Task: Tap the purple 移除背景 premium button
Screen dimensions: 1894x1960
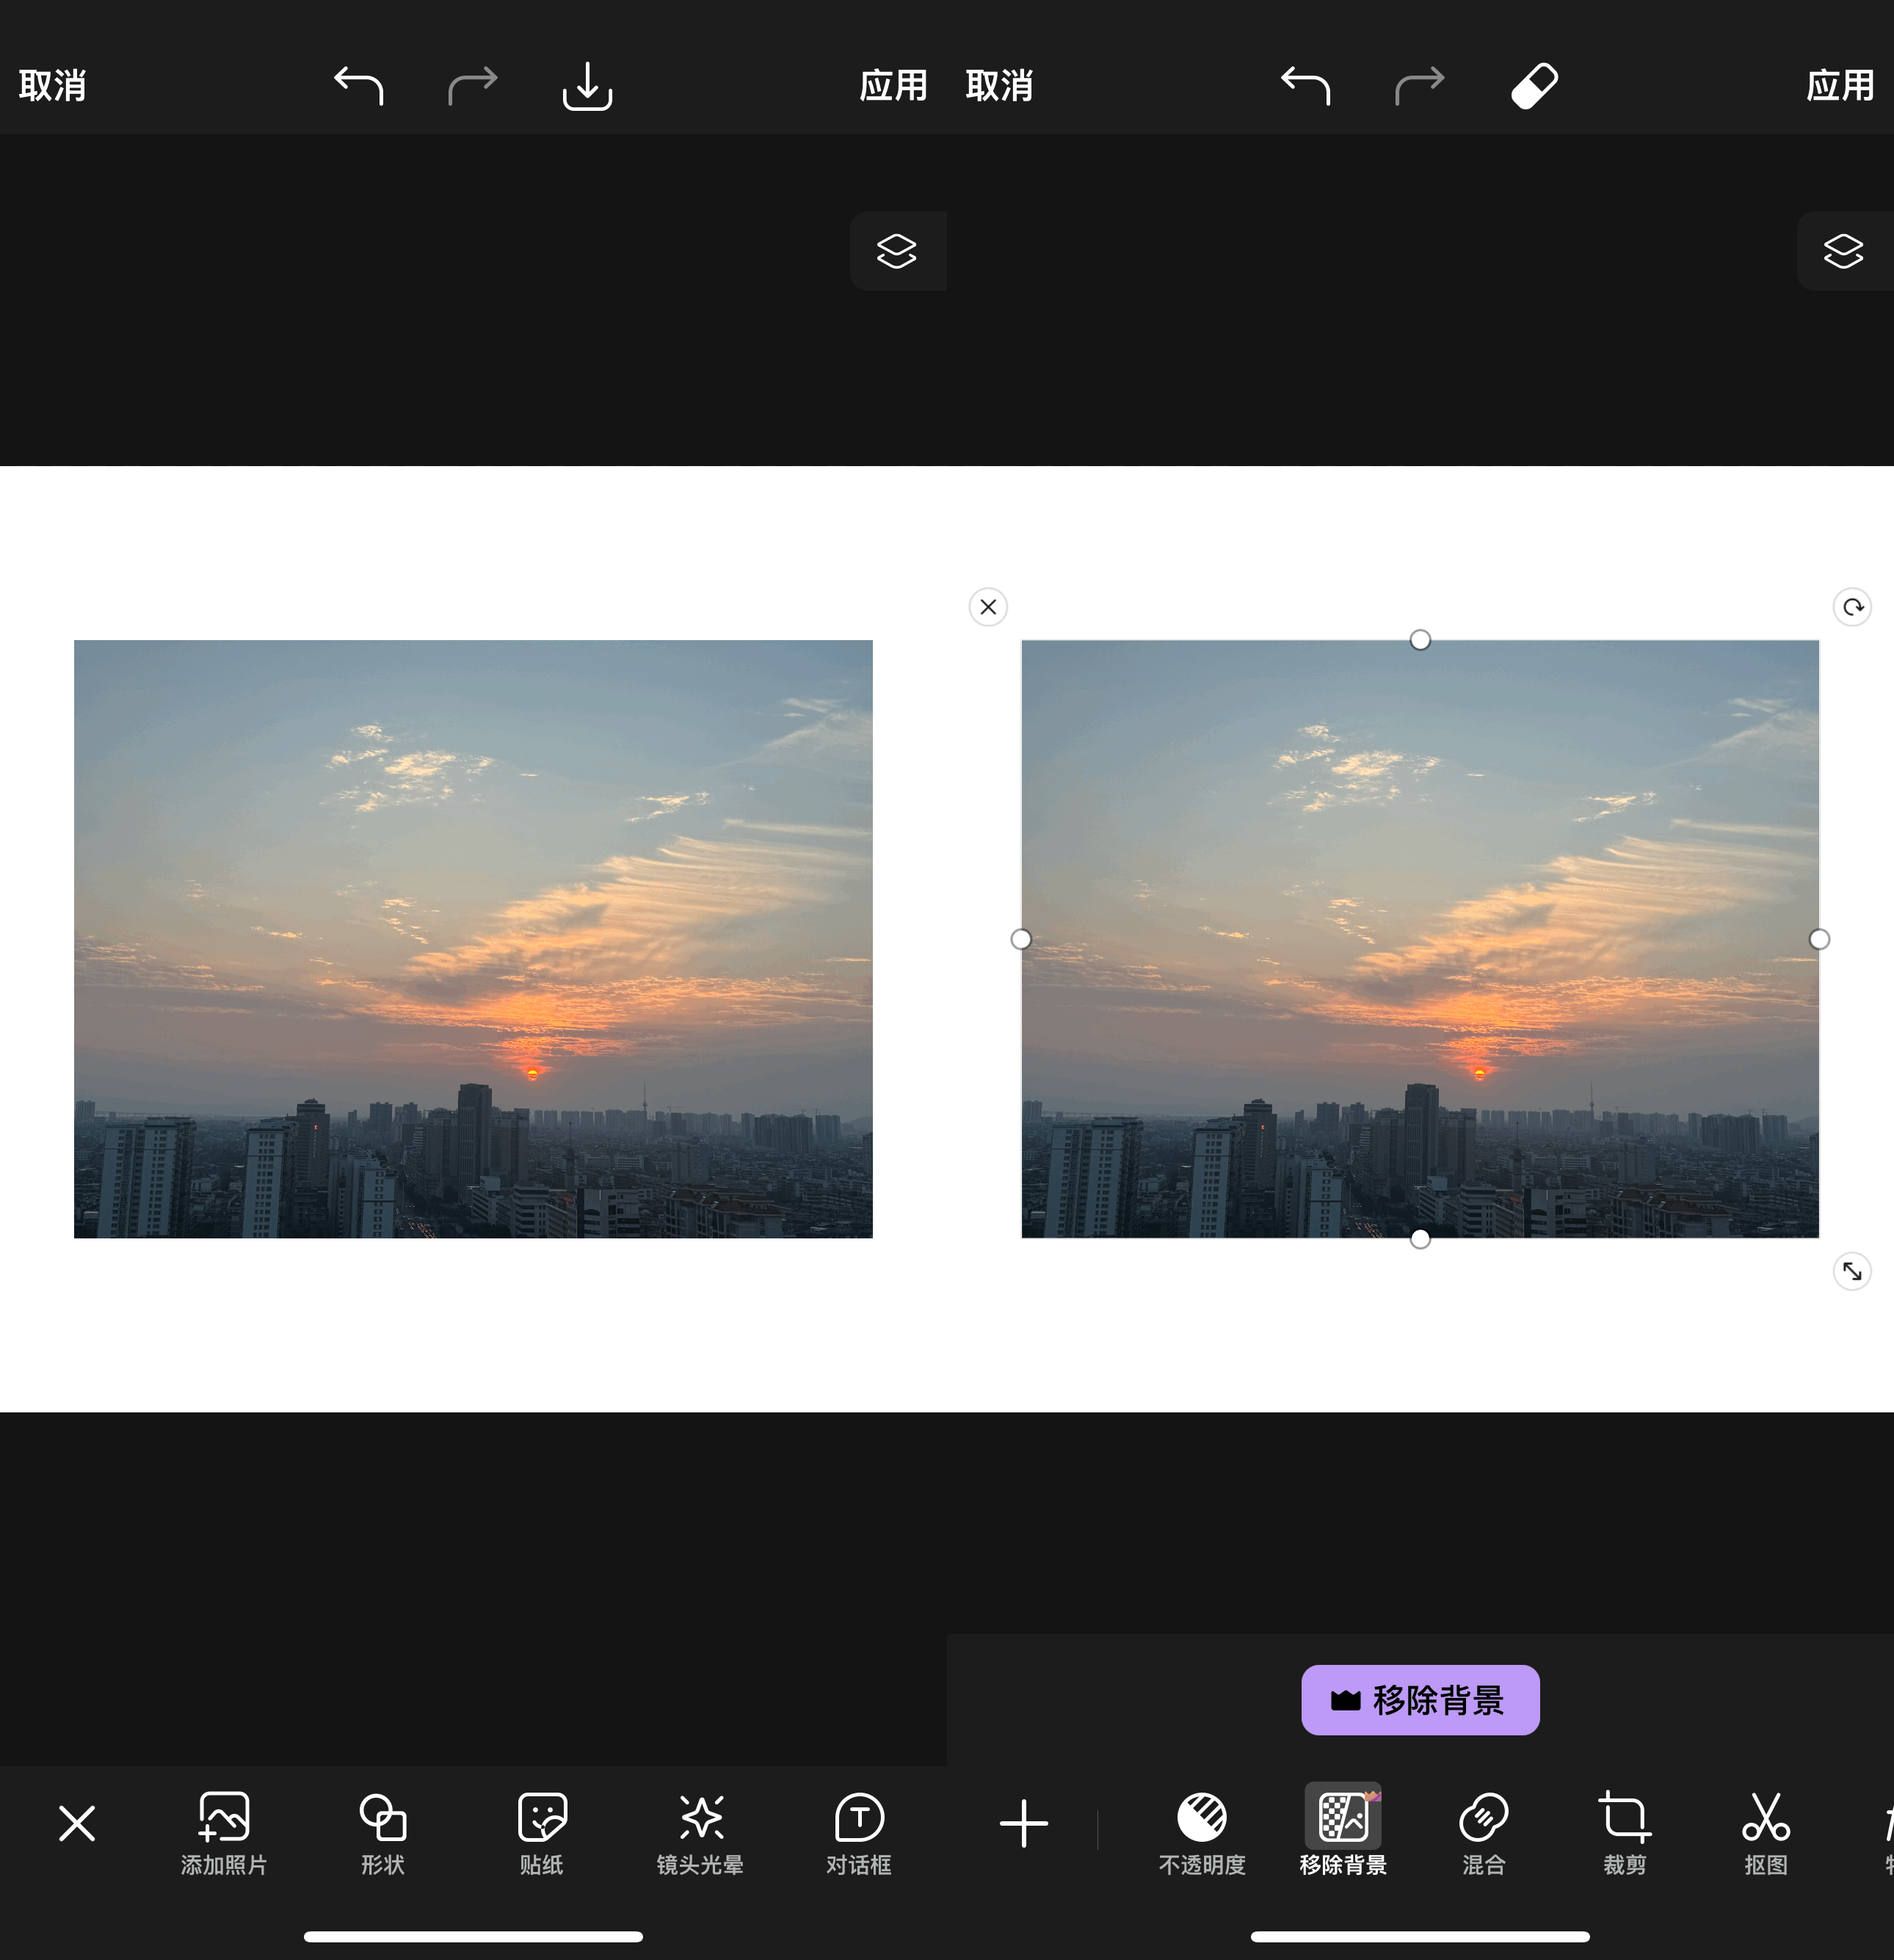Action: [1420, 1700]
